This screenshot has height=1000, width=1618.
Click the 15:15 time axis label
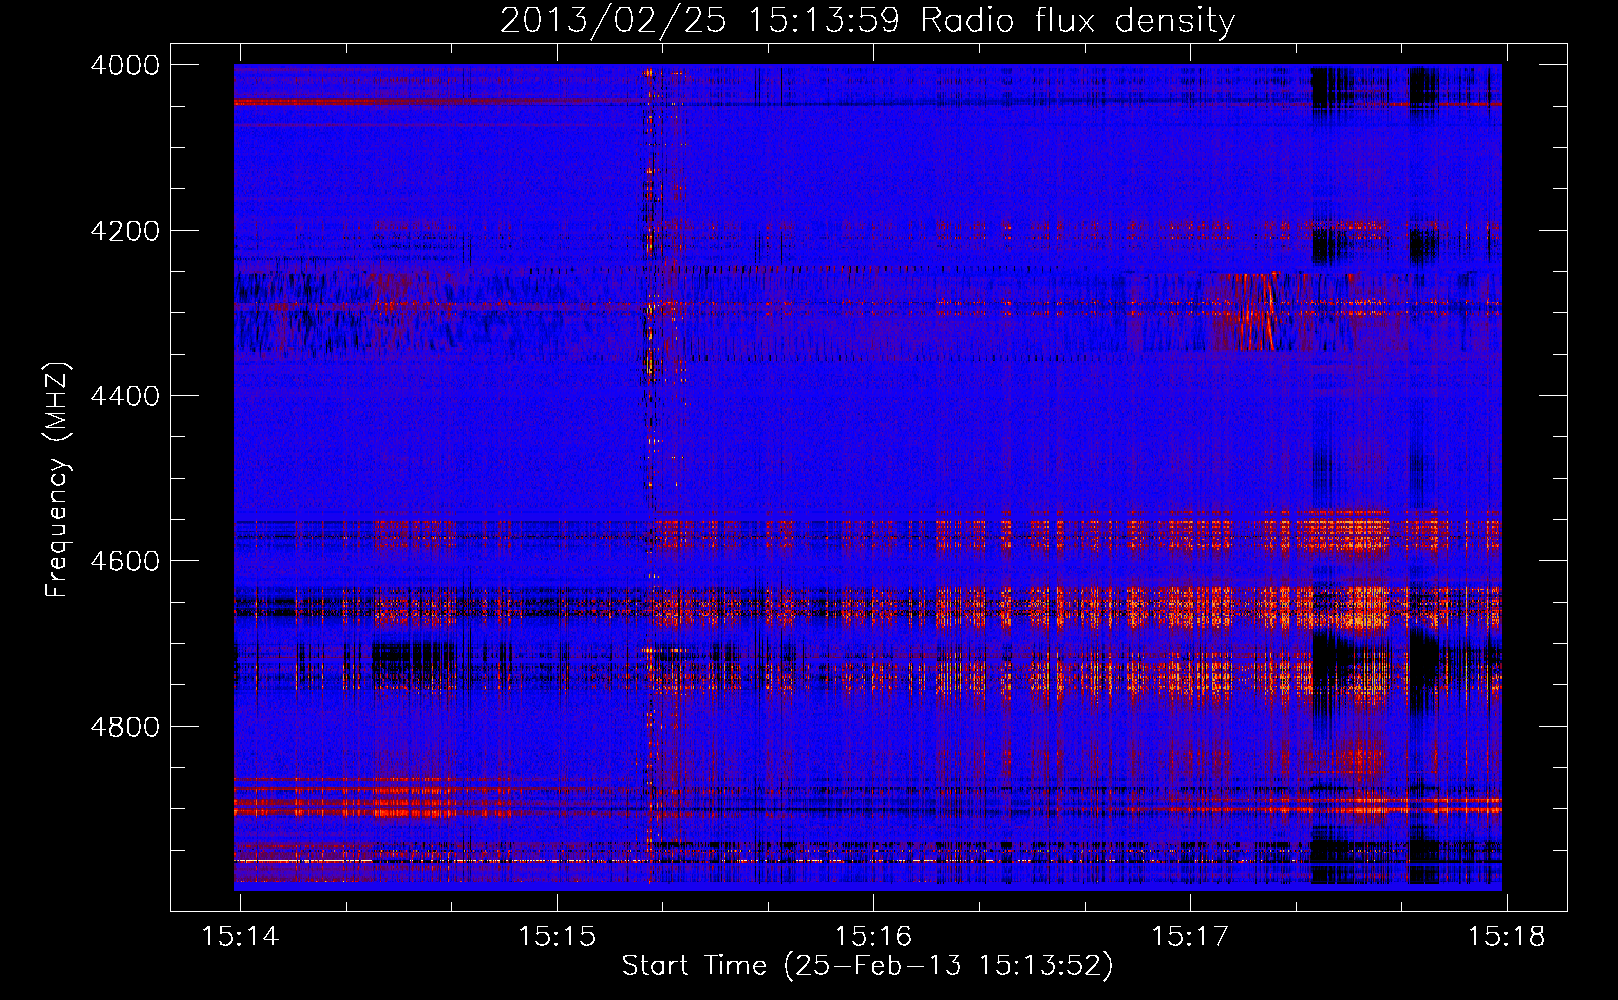[x=557, y=937]
